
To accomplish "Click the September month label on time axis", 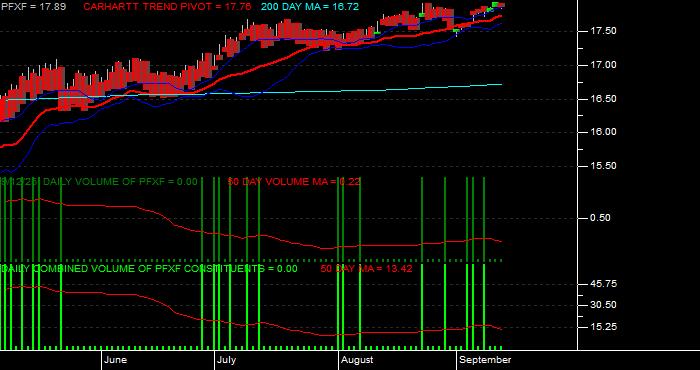I will [x=485, y=360].
